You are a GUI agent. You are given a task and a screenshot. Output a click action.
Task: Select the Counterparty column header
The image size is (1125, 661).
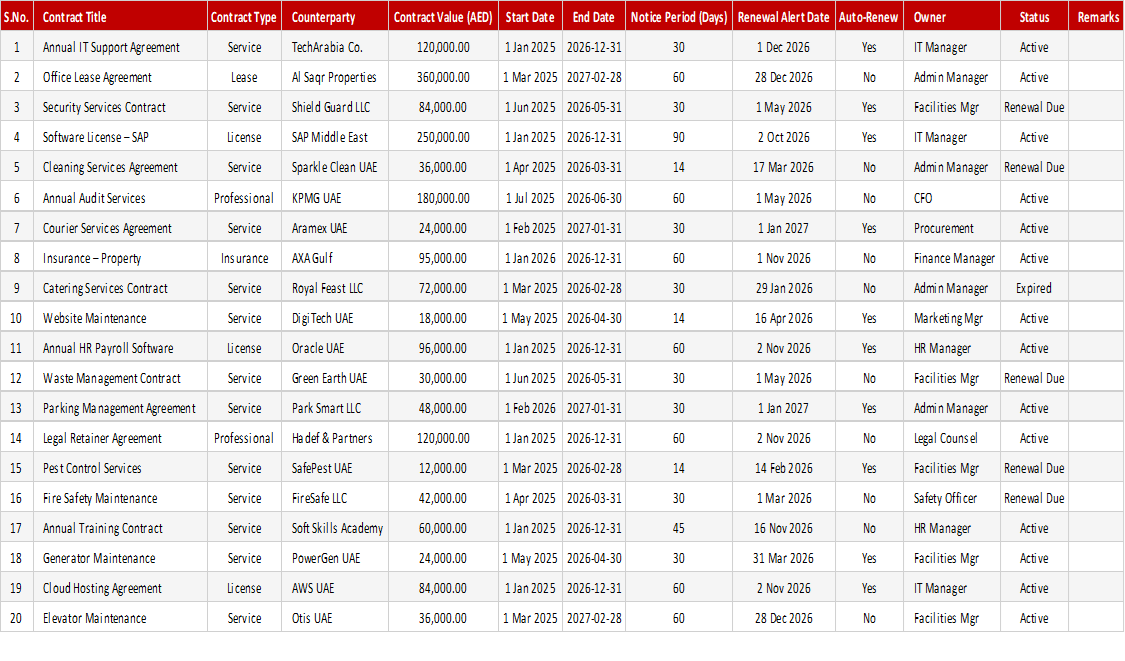(x=335, y=17)
